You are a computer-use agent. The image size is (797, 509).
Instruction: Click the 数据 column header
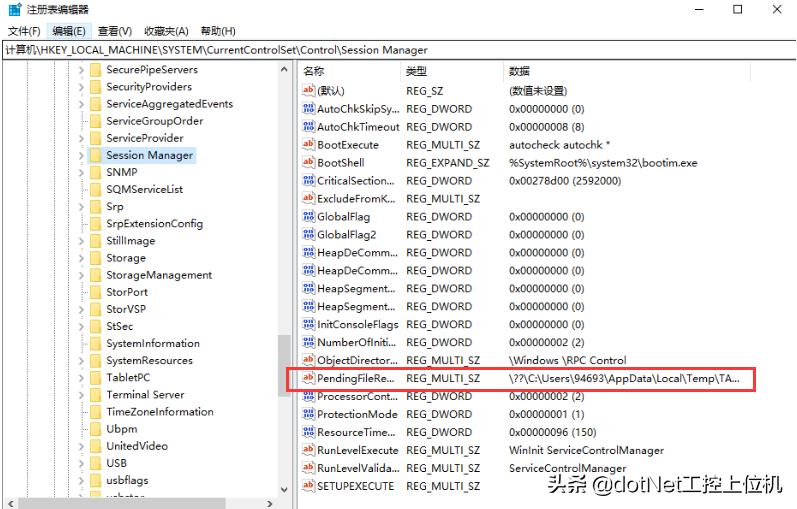click(x=627, y=71)
